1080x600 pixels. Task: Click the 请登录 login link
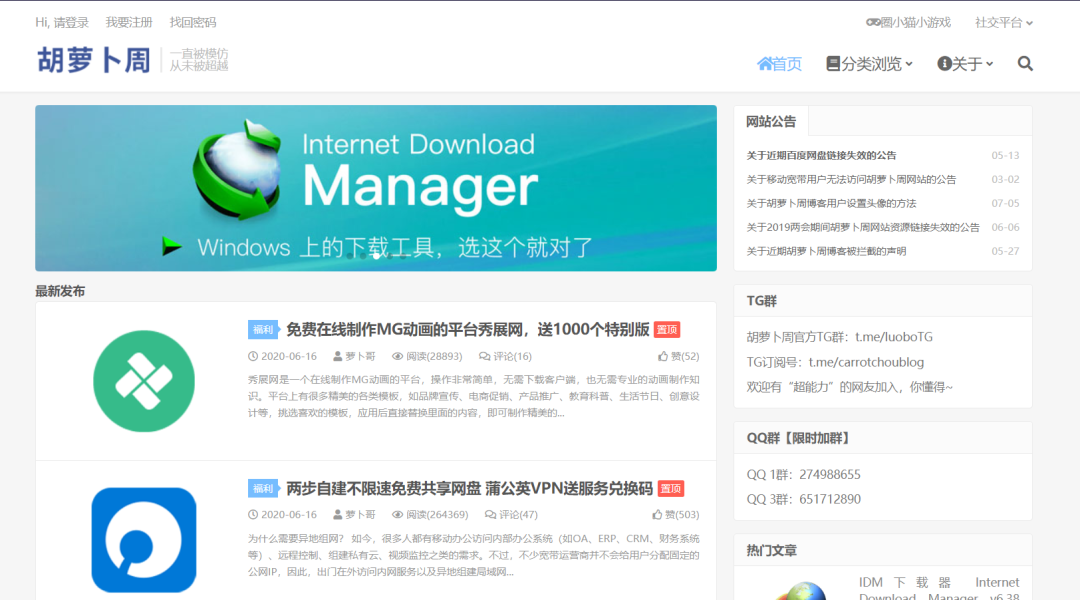(x=71, y=22)
